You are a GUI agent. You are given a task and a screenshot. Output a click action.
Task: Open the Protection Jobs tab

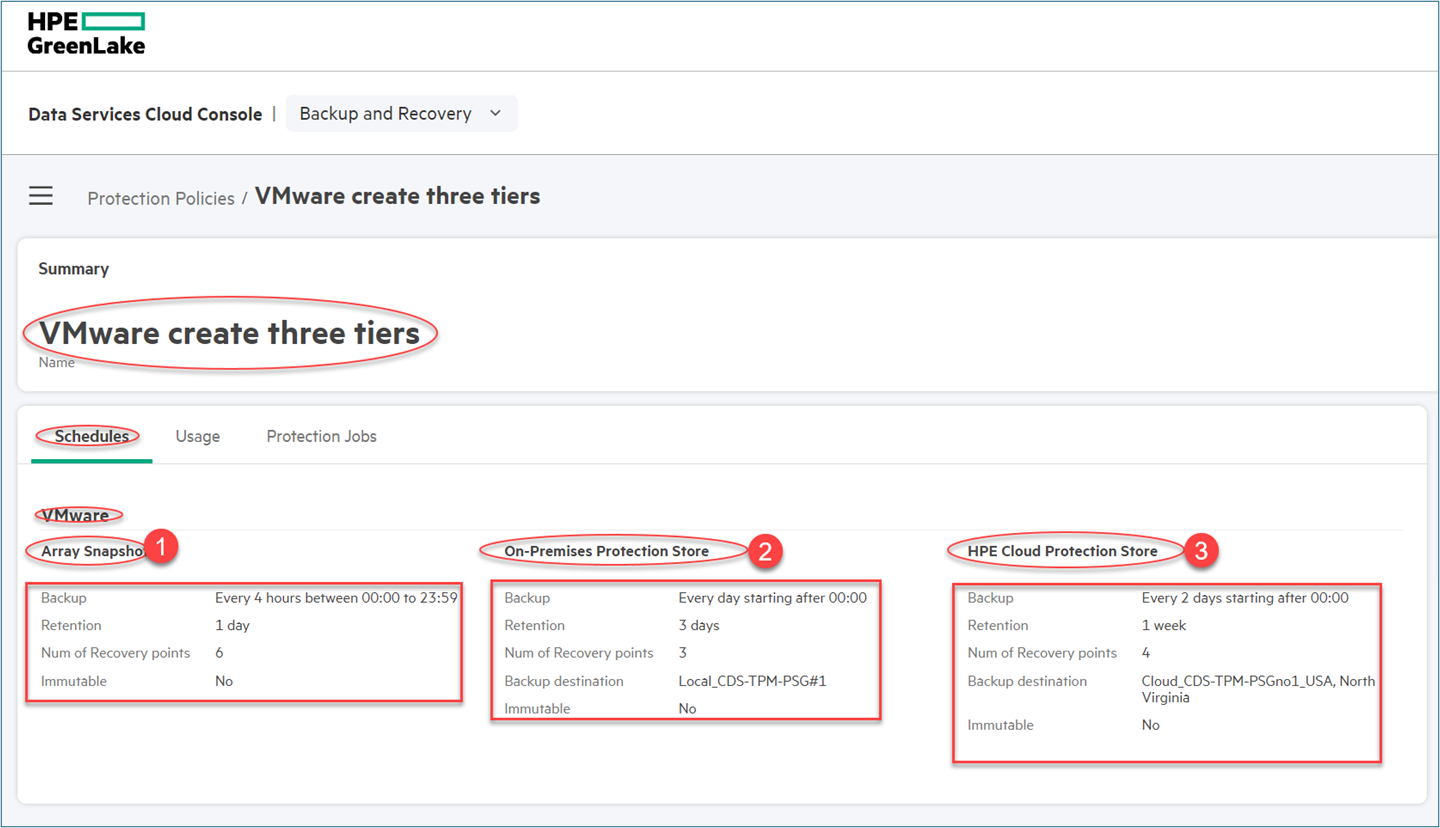pos(321,436)
